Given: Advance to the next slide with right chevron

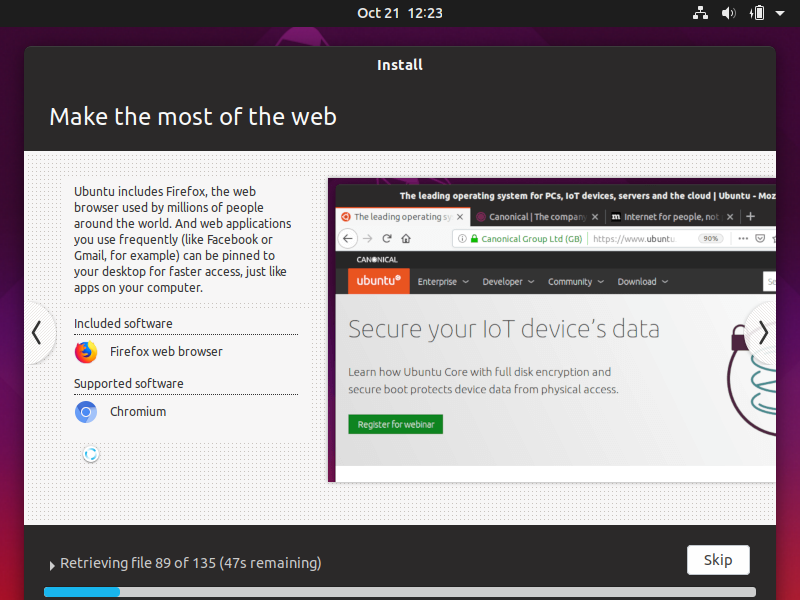Looking at the screenshot, I should (x=763, y=333).
